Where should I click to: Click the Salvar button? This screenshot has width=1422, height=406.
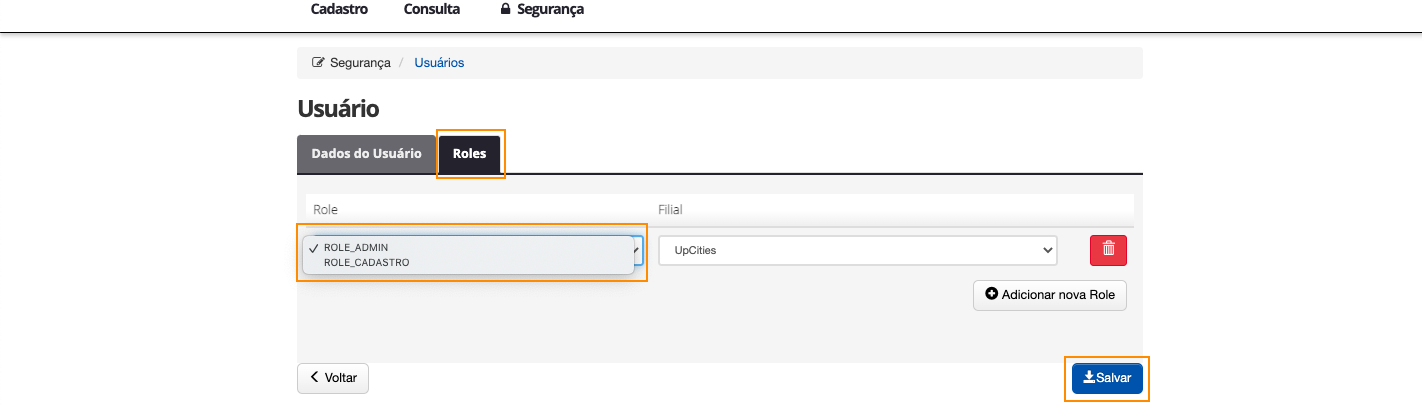[1107, 378]
